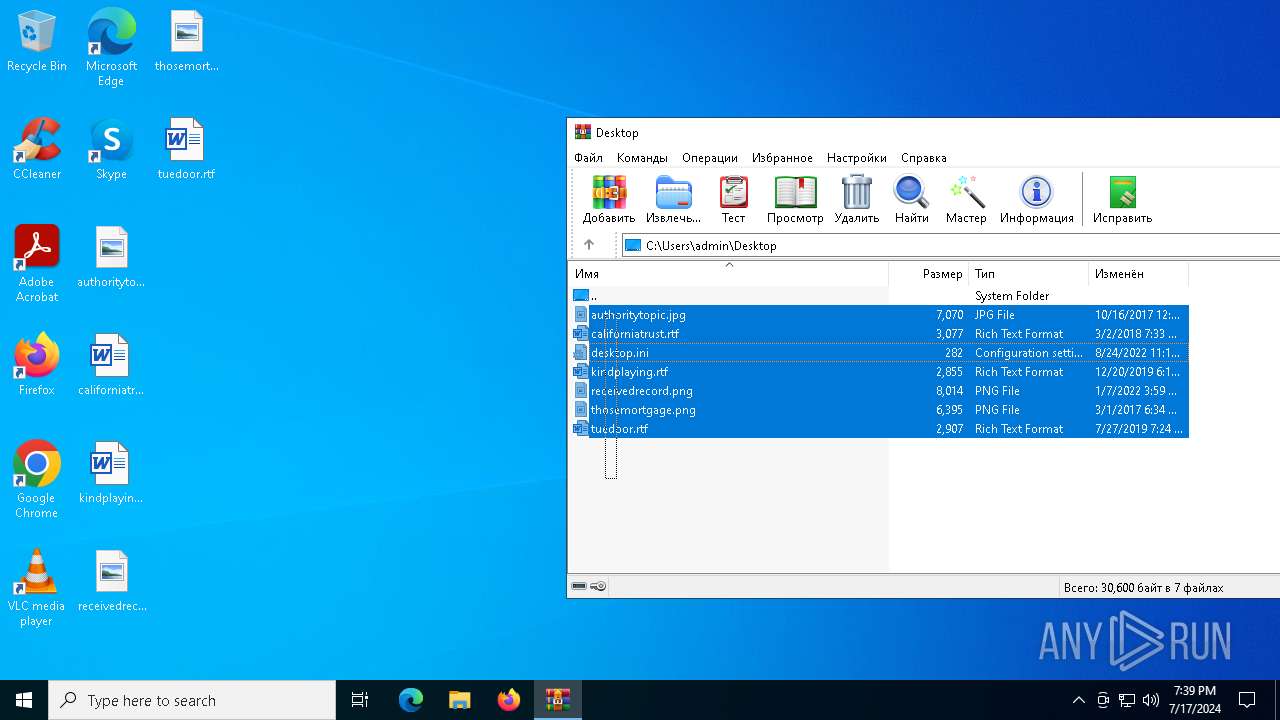Click the WinRAR taskbar button
Viewport: 1280px width, 720px height.
[557, 700]
